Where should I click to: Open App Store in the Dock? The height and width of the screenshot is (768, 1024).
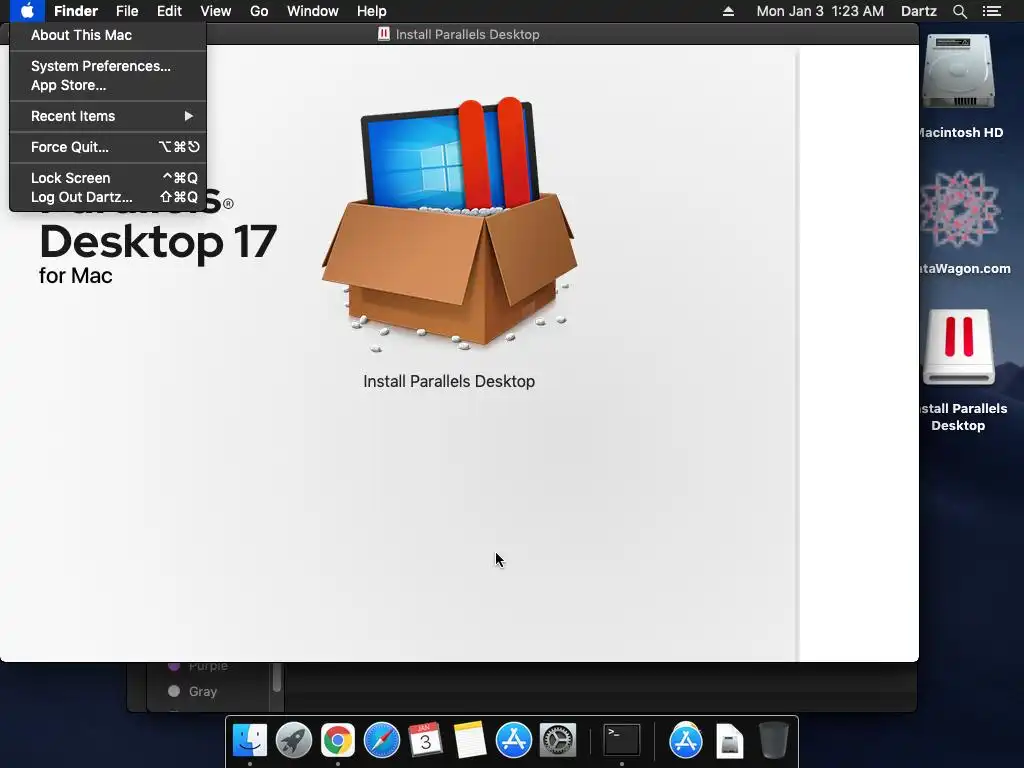point(514,741)
